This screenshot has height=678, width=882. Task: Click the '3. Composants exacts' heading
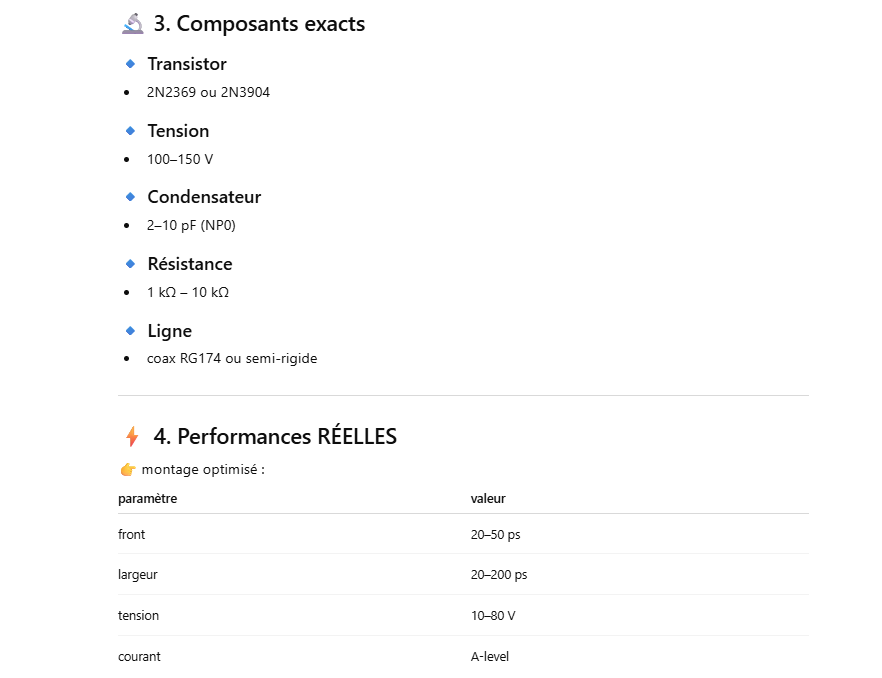(259, 24)
